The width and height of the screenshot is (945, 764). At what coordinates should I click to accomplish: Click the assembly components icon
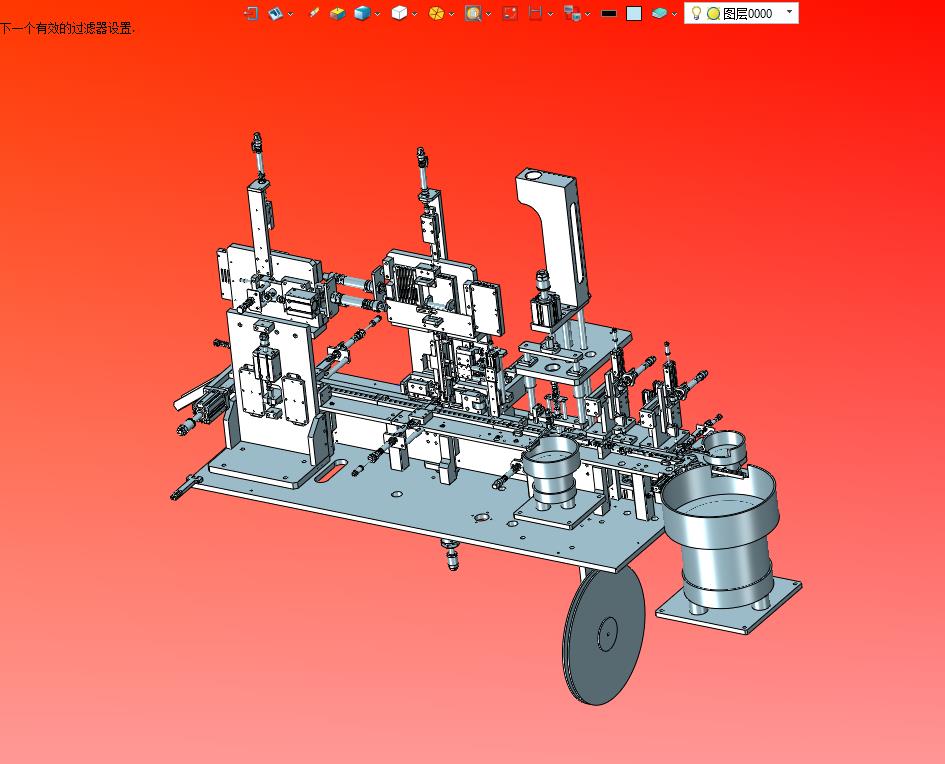coord(572,13)
